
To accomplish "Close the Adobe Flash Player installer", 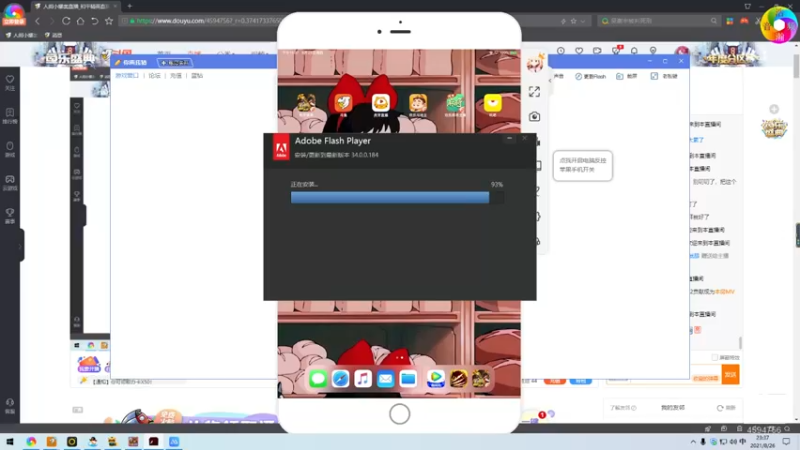I will tap(524, 138).
